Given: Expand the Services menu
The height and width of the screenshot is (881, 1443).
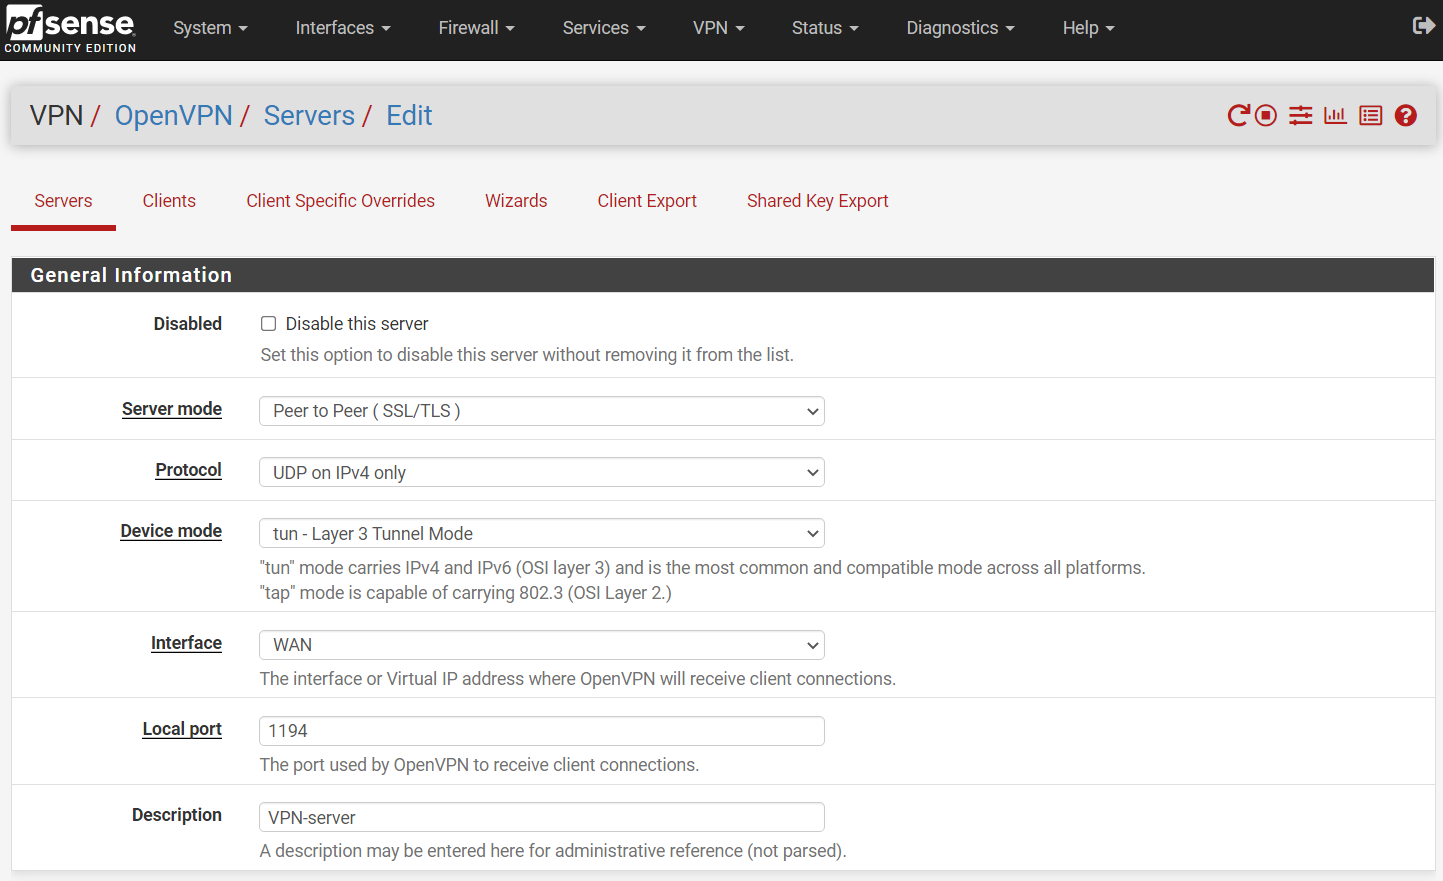Looking at the screenshot, I should [604, 28].
